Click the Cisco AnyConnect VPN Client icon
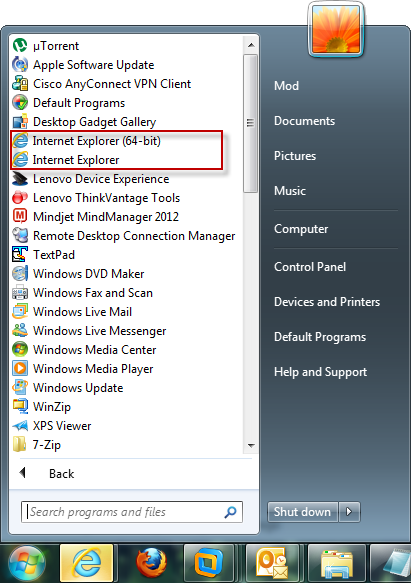 click(20, 84)
